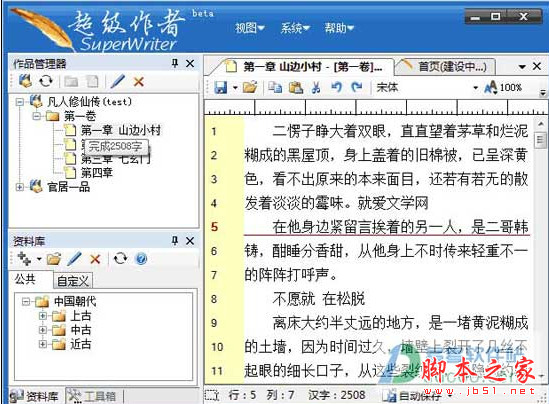This screenshot has width=549, height=404.
Task: Open the save button dropdown arrow
Action: point(235,88)
